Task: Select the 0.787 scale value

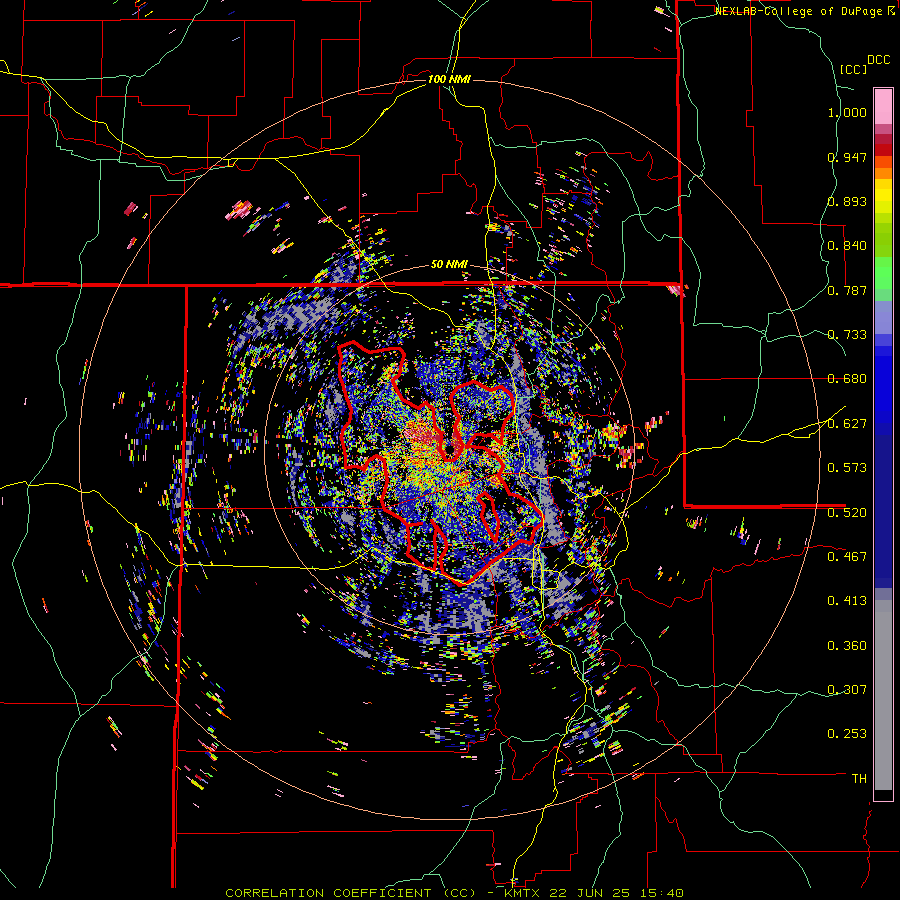Action: click(x=847, y=290)
